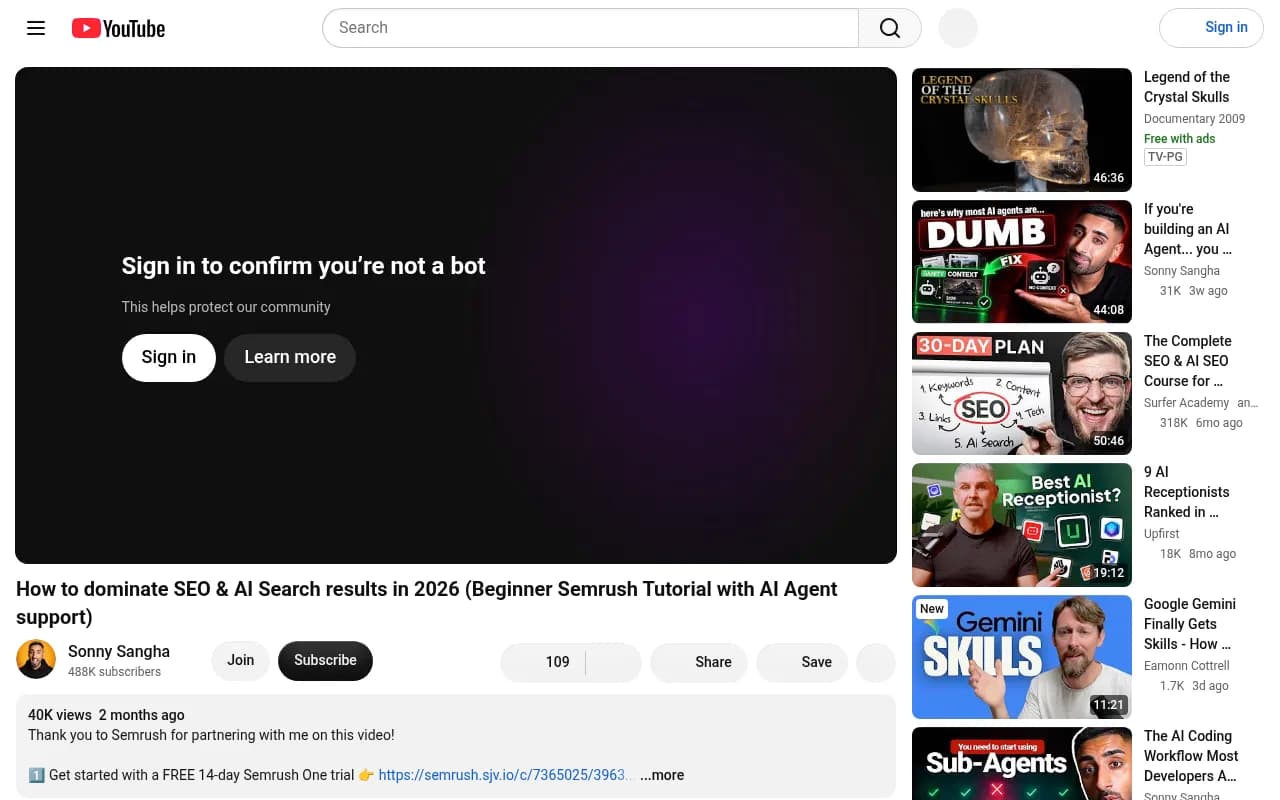Share this video
This screenshot has width=1280, height=800.
tap(699, 662)
